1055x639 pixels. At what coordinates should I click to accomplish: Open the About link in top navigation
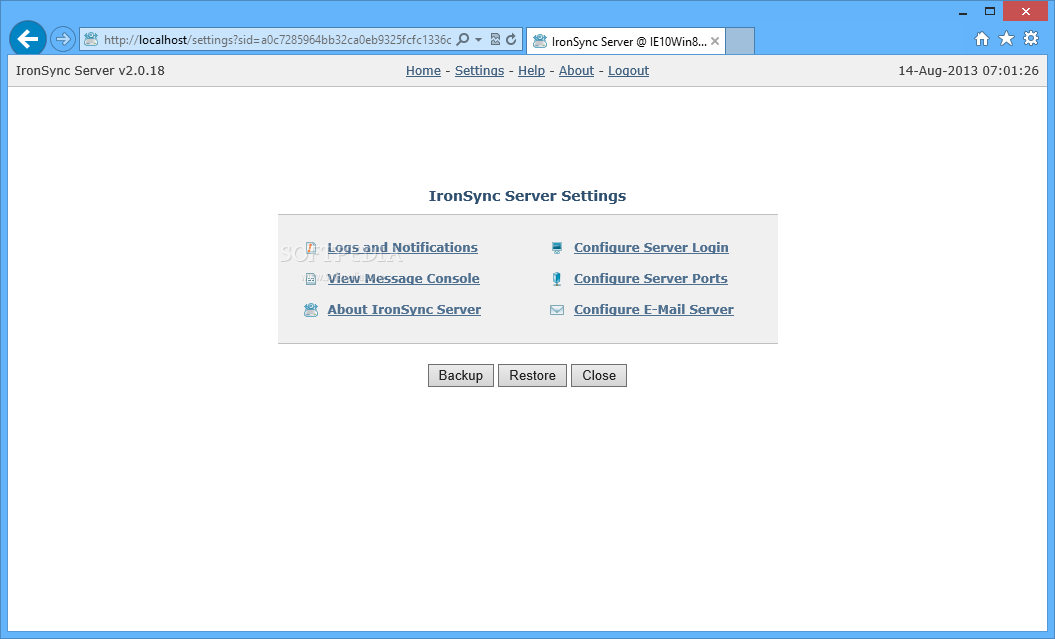[x=577, y=71]
